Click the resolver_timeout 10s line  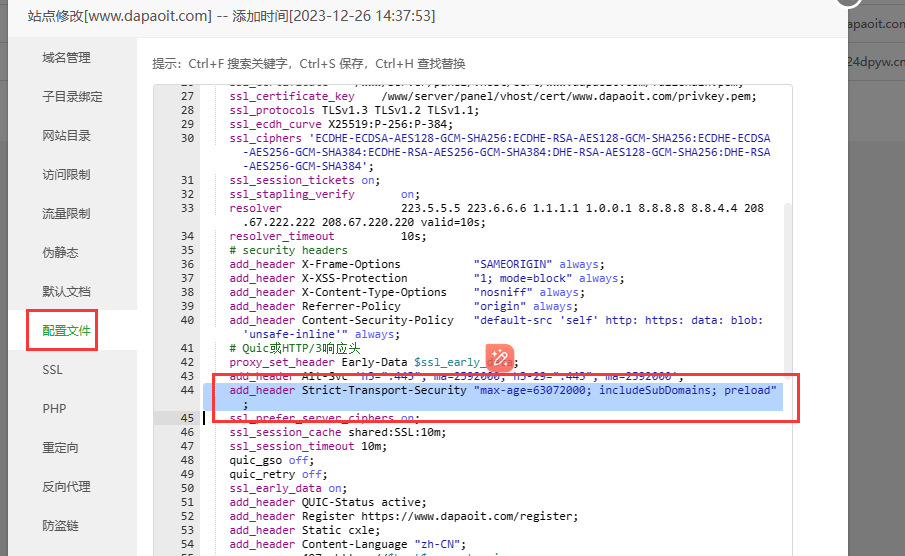click(328, 236)
